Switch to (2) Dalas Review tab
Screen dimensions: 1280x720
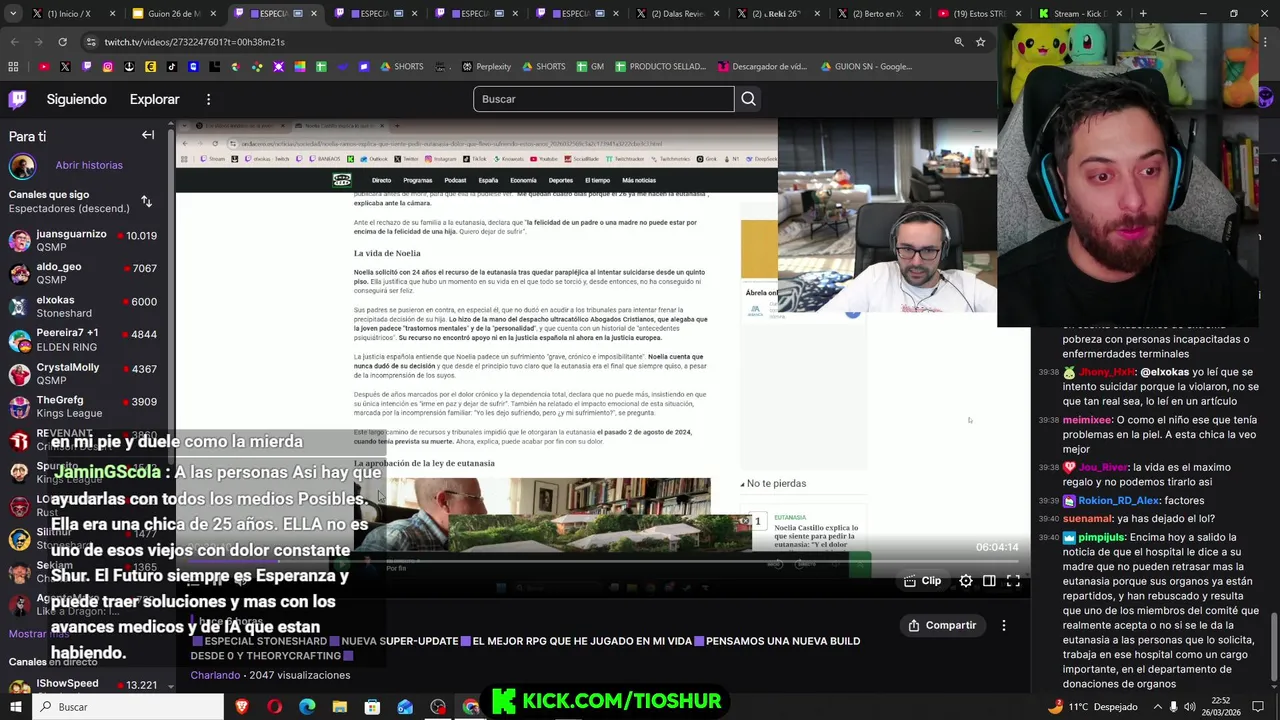click(677, 14)
